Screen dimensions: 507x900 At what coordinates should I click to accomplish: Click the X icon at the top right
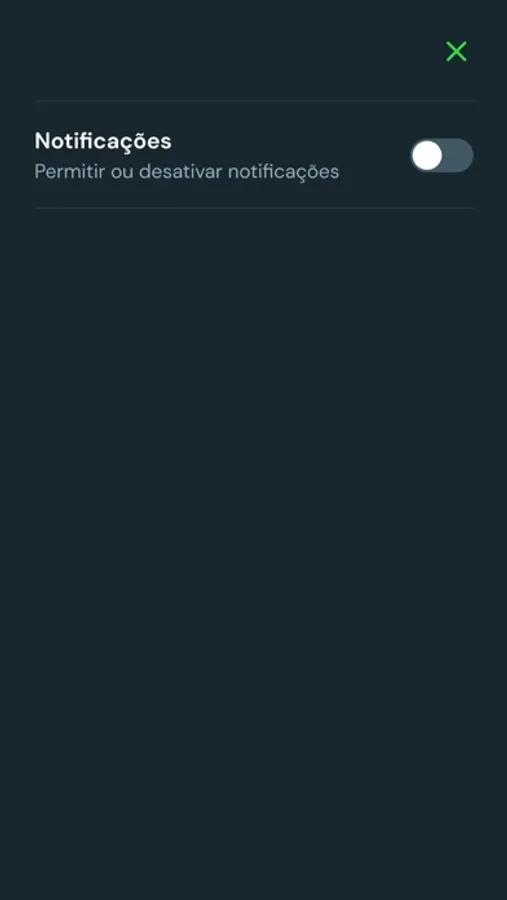click(x=456, y=52)
